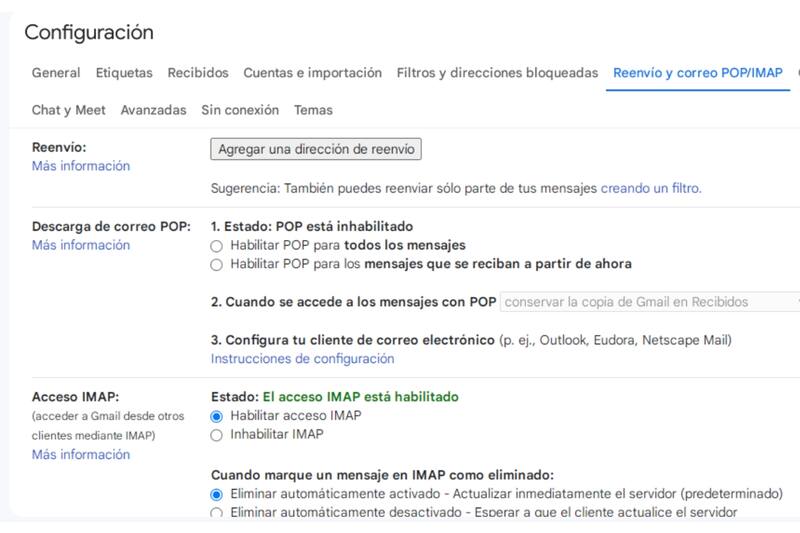This screenshot has width=800, height=533.
Task: Switch to the Etiquetas tab
Action: (x=124, y=73)
